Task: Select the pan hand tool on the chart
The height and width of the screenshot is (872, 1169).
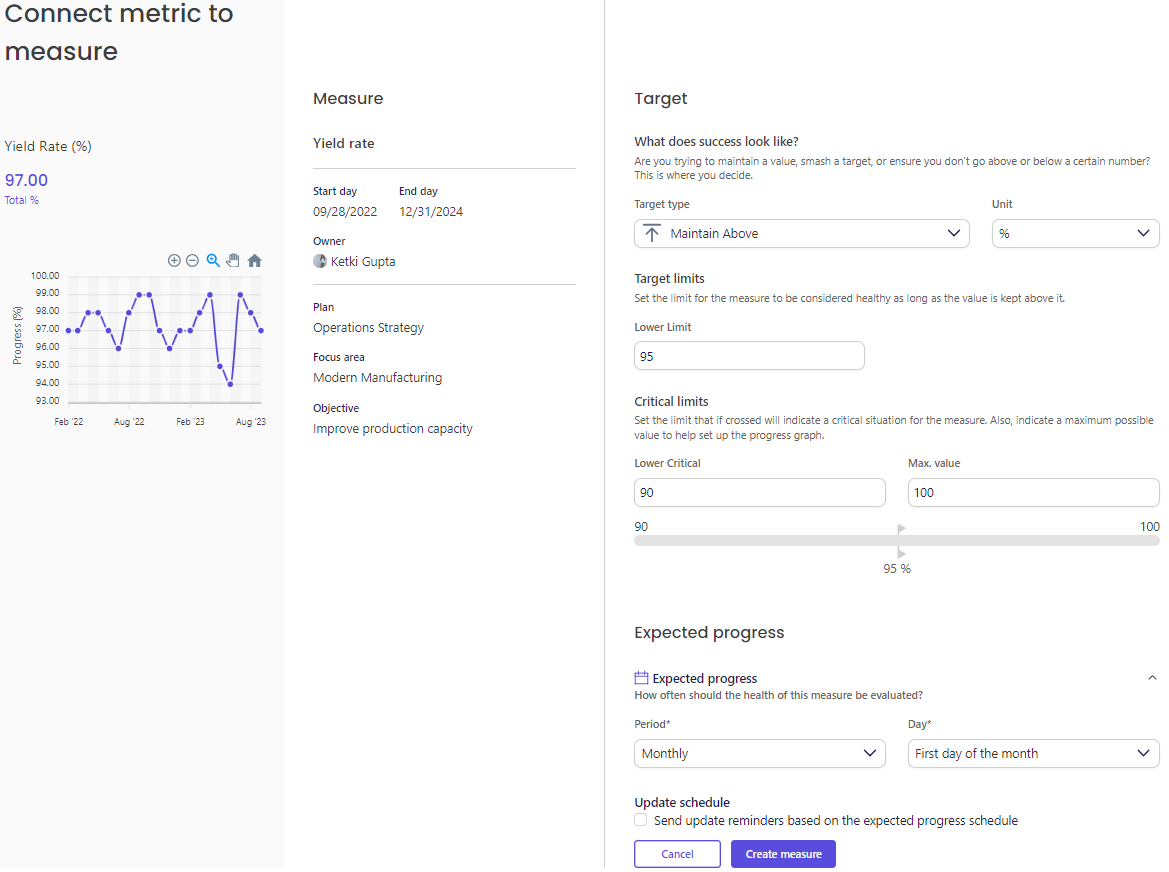Action: coord(232,260)
